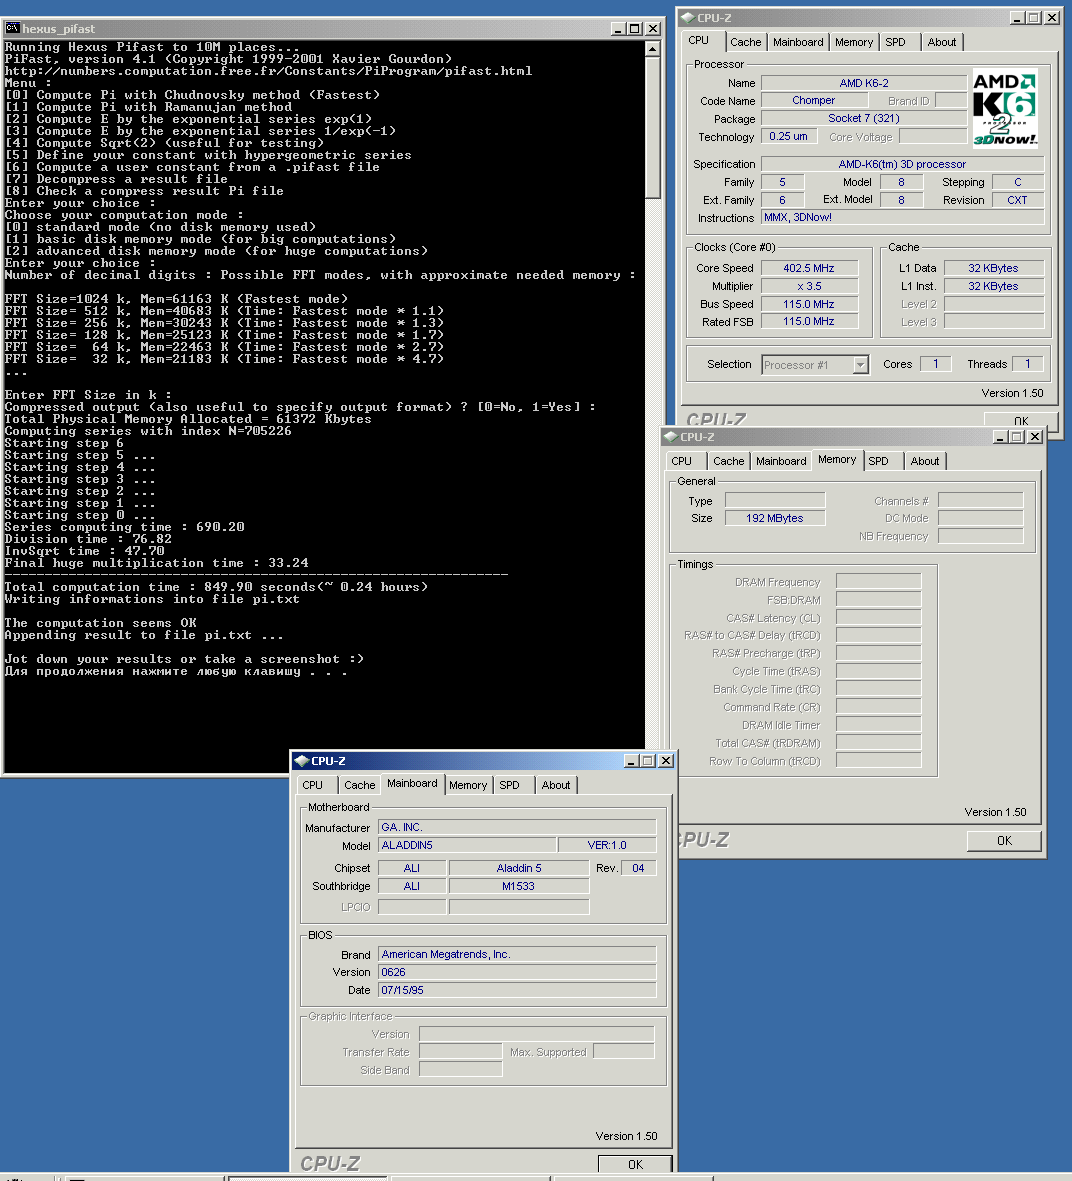1072x1181 pixels.
Task: Open Mainboard tab in top CPU-Z window
Action: [798, 42]
